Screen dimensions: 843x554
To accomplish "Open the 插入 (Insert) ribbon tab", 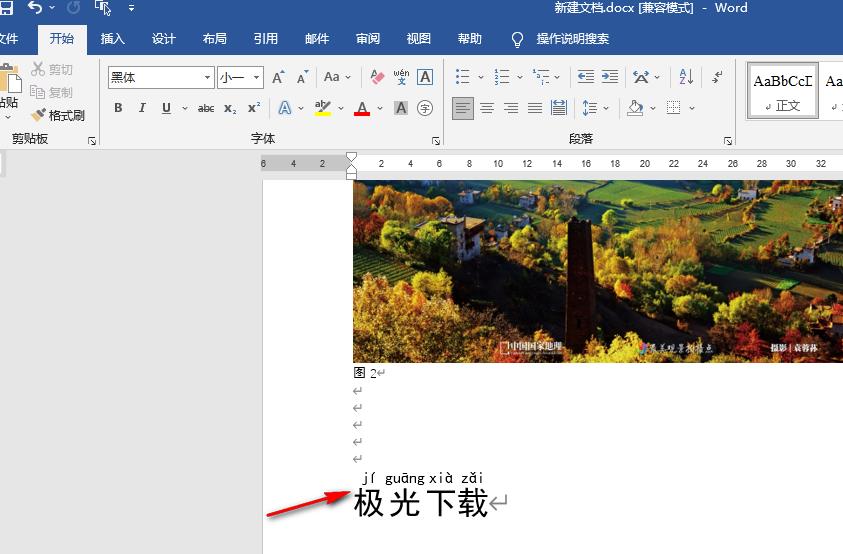I will pos(112,39).
